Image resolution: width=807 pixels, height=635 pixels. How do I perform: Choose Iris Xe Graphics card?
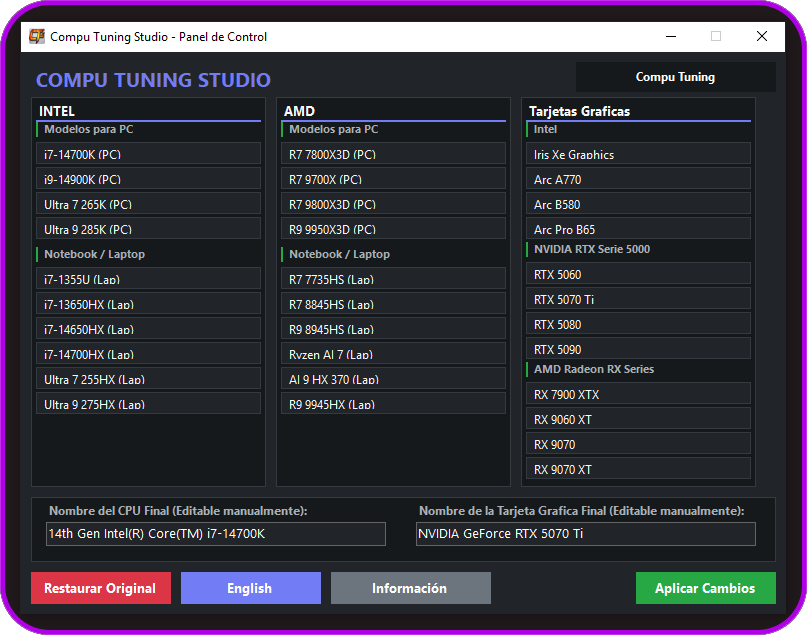pos(638,153)
